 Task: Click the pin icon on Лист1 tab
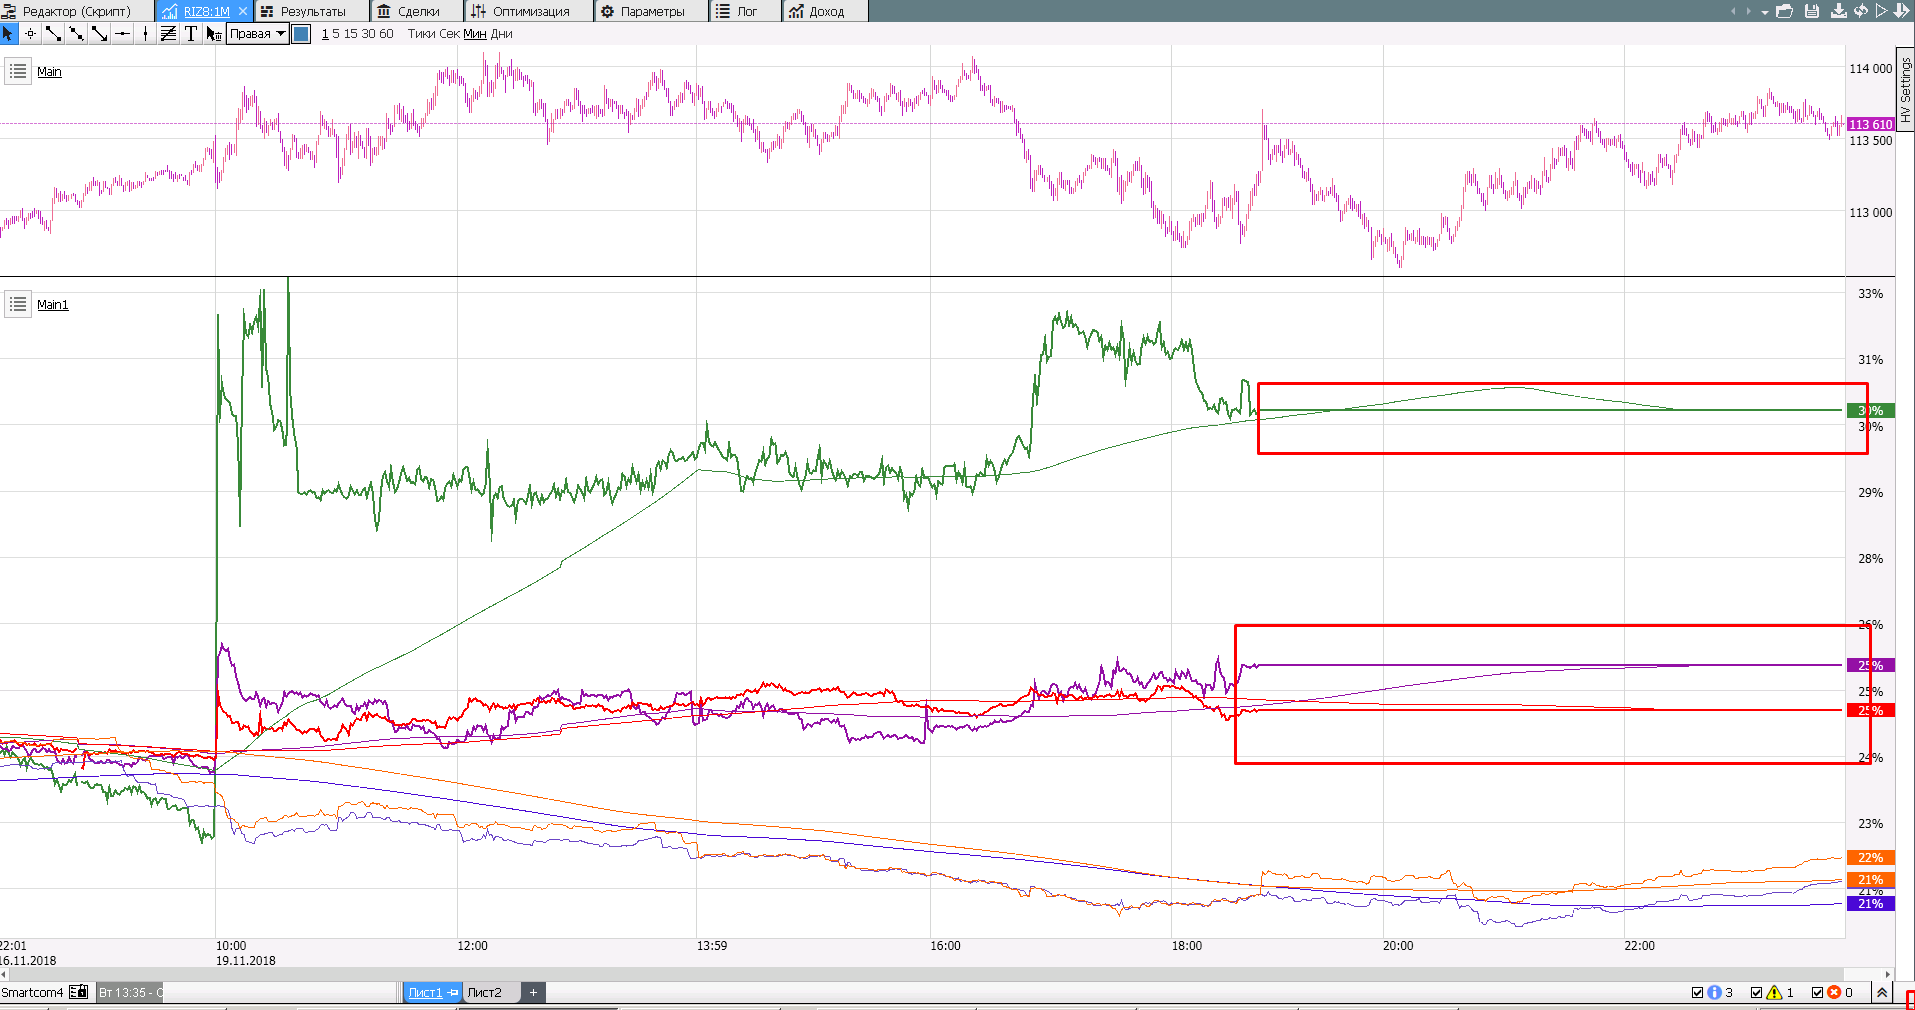453,992
